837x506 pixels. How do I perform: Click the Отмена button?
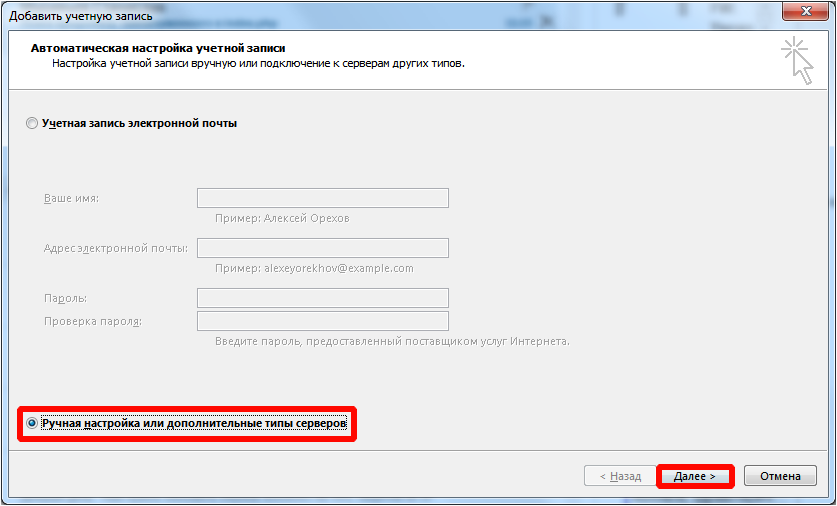click(780, 476)
